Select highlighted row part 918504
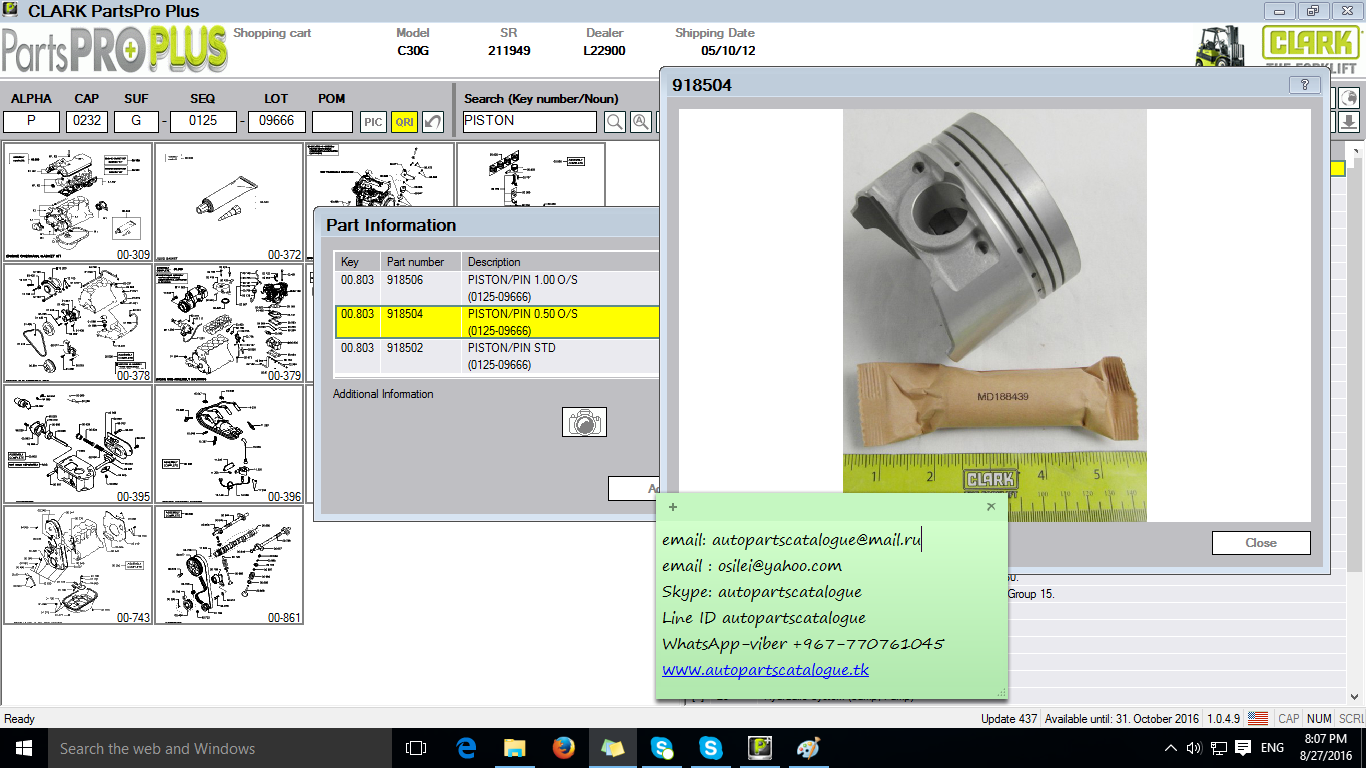The height and width of the screenshot is (768, 1366). [x=496, y=322]
